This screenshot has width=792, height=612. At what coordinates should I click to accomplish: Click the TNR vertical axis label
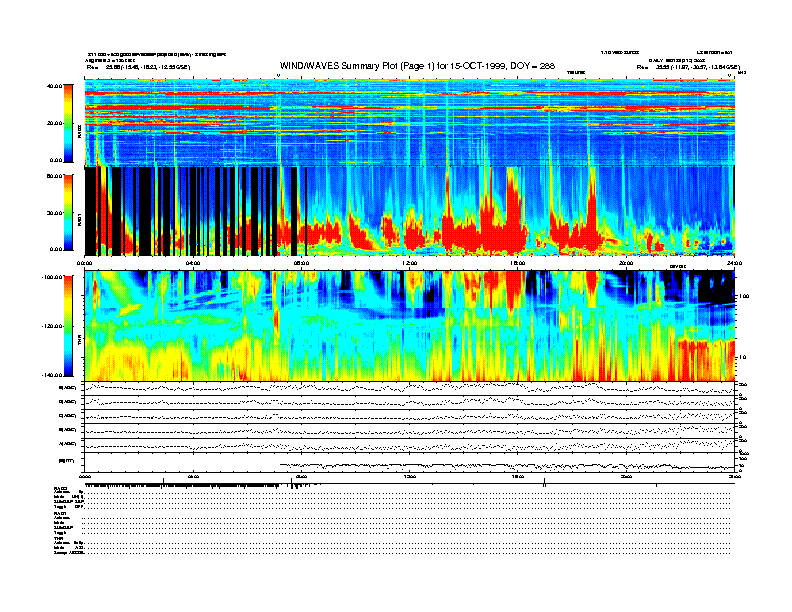[x=79, y=342]
